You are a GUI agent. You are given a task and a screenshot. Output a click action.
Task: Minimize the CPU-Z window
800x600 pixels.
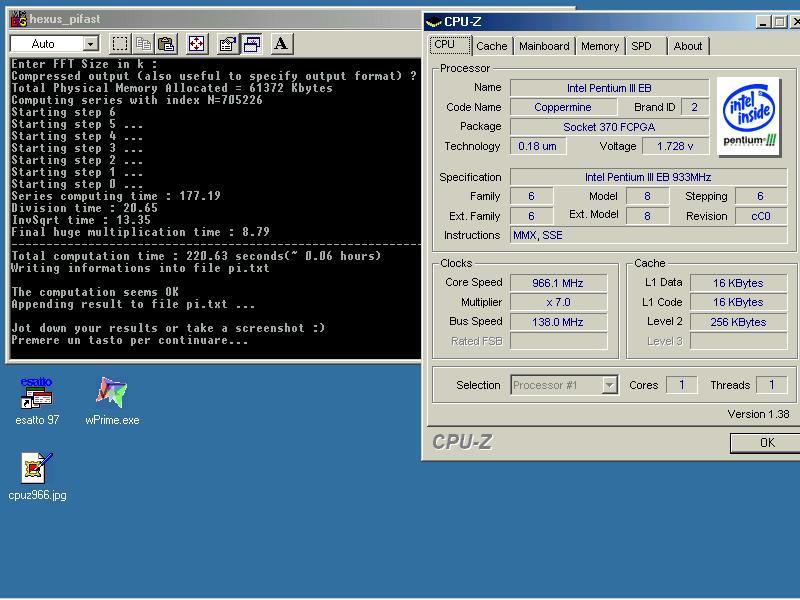pos(763,22)
